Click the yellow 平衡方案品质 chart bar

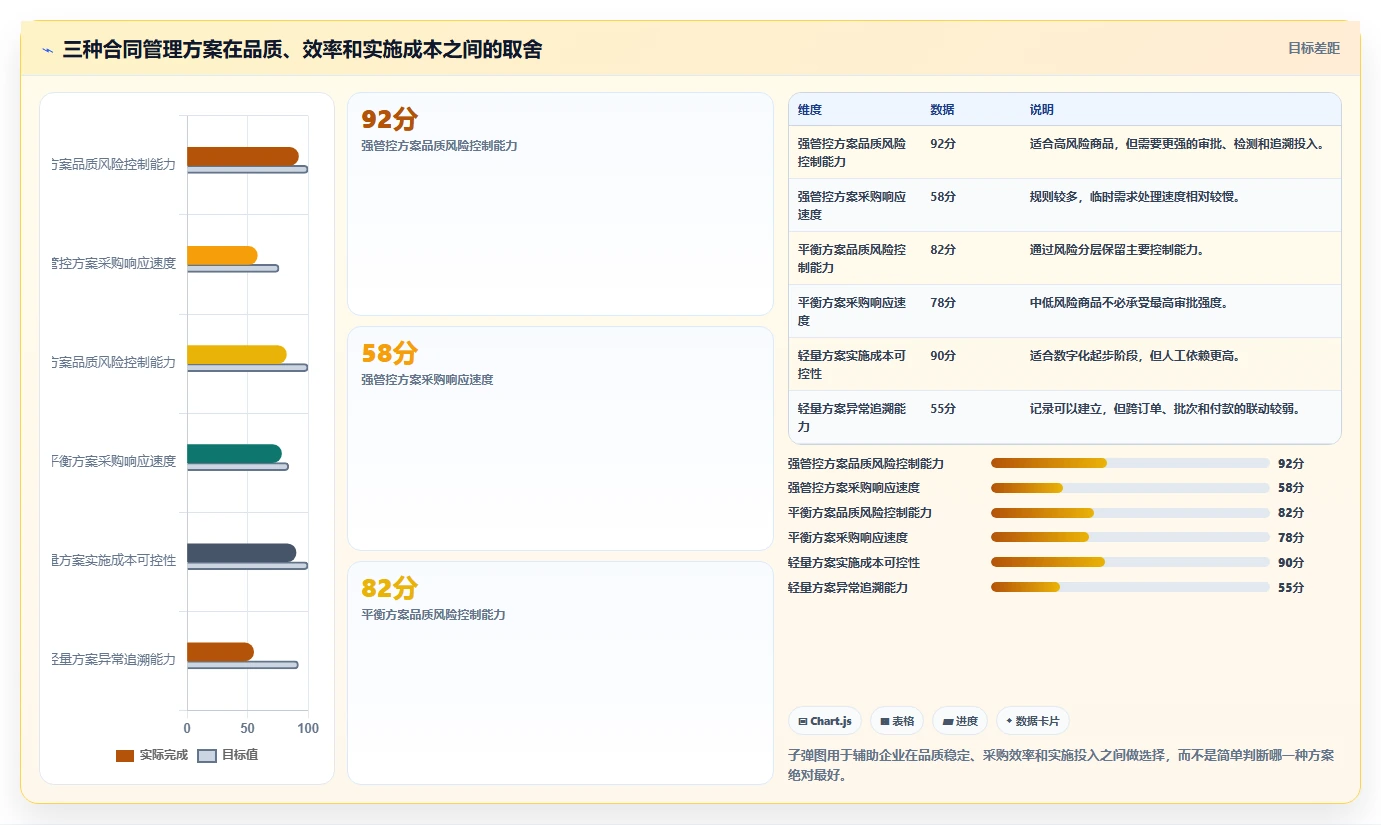coord(237,354)
